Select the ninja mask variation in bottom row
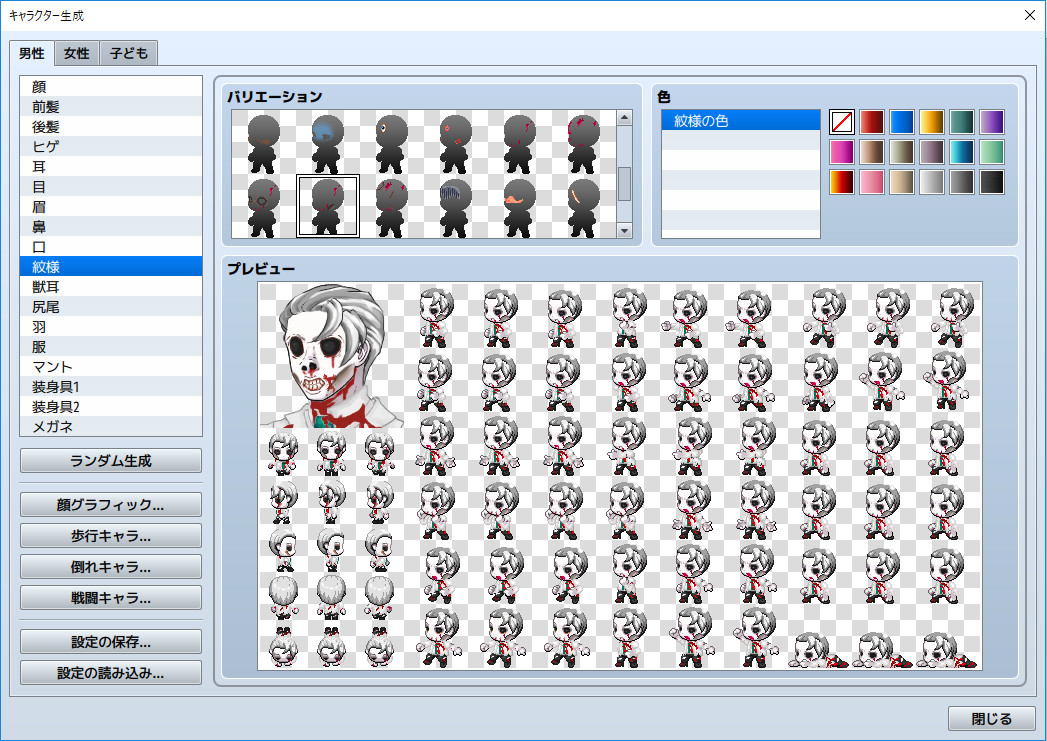The height and width of the screenshot is (741, 1047). (520, 205)
